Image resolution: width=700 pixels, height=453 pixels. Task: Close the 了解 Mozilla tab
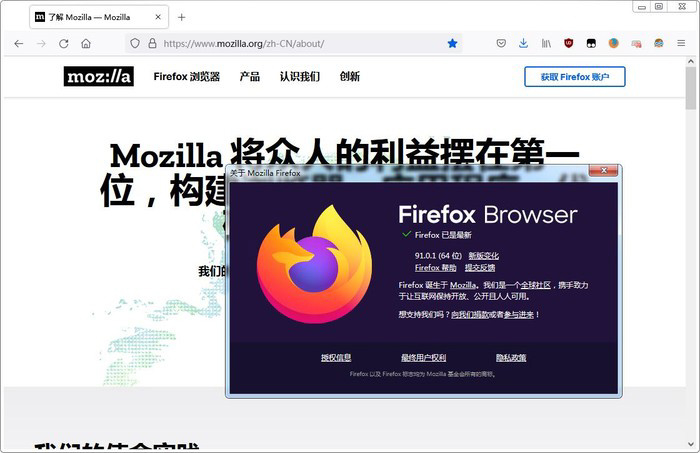click(x=158, y=17)
